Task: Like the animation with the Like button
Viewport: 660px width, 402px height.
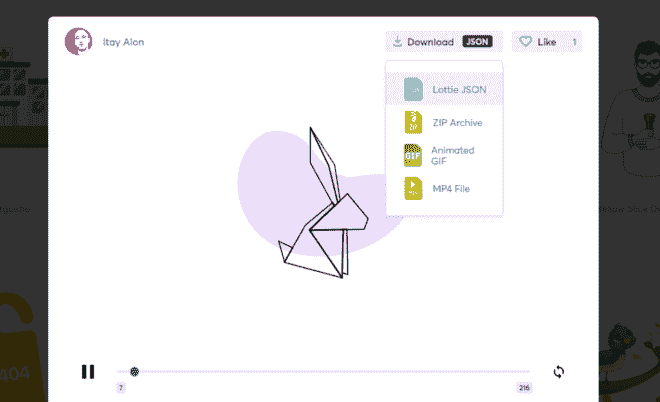Action: coord(547,42)
